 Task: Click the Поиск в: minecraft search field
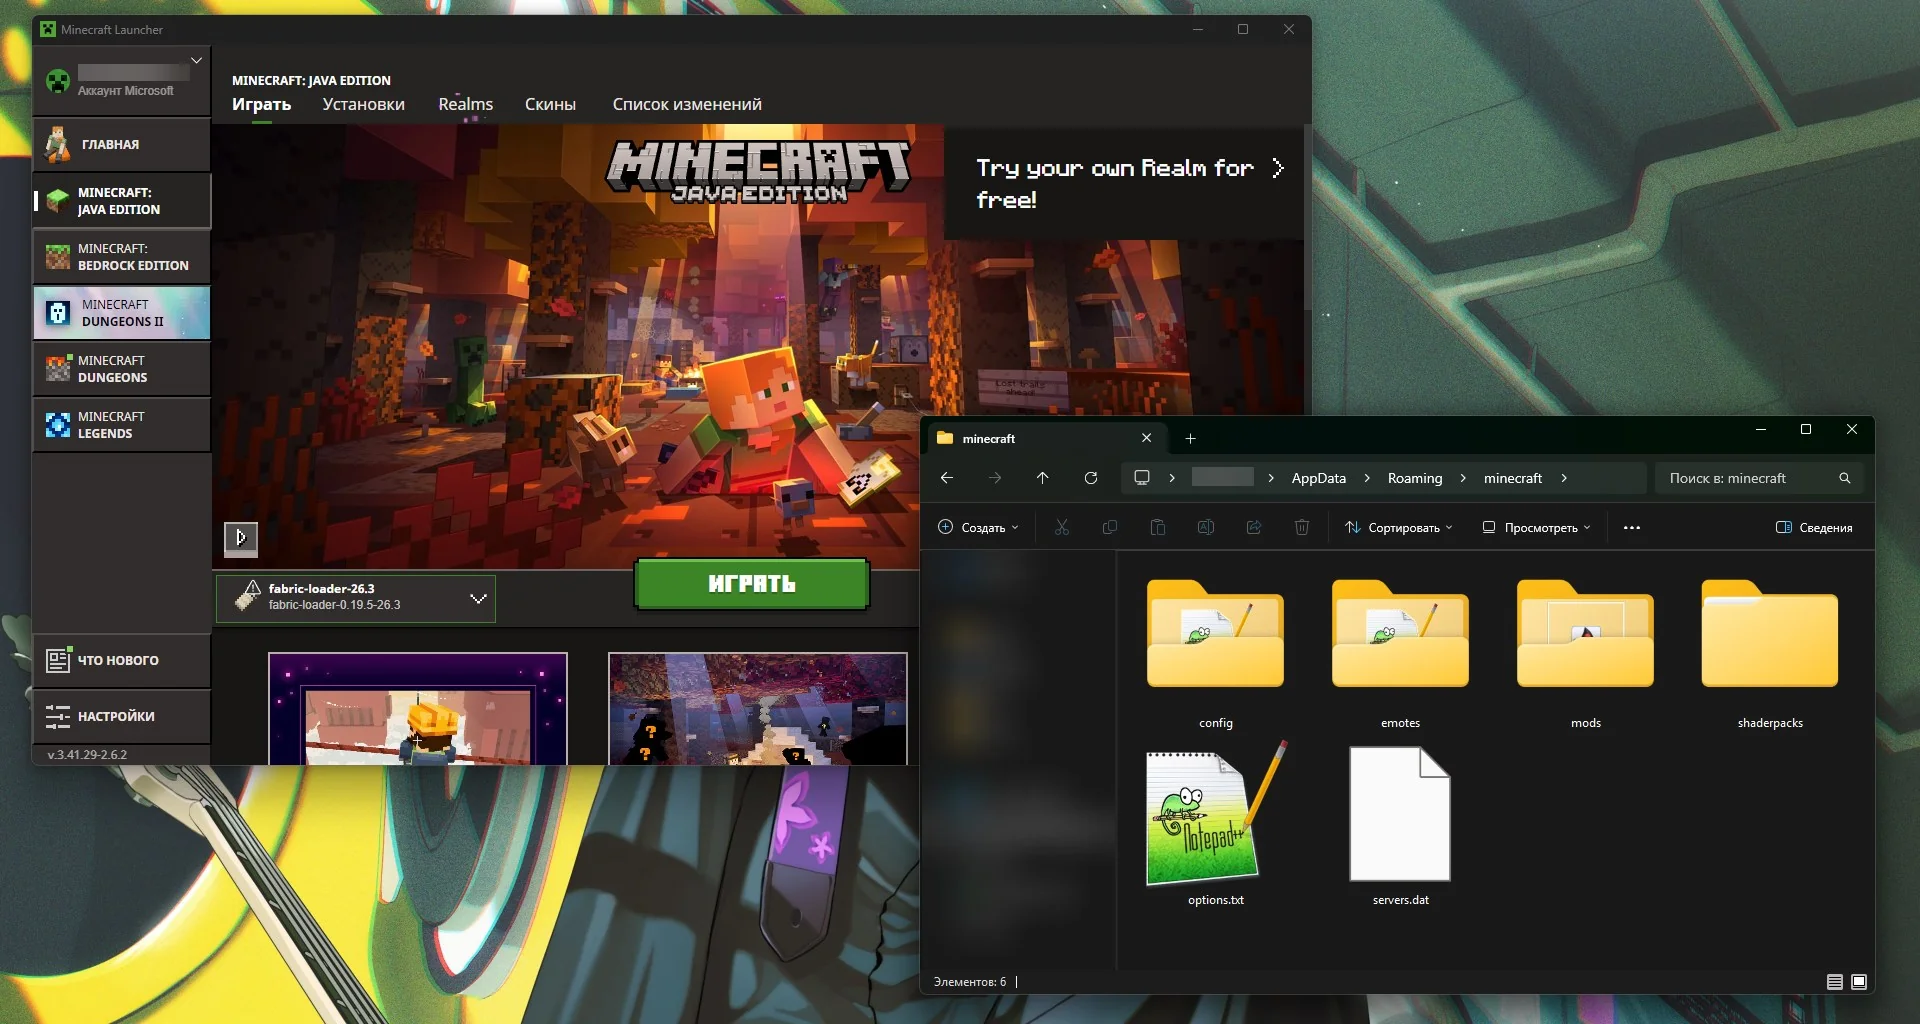coord(1759,478)
